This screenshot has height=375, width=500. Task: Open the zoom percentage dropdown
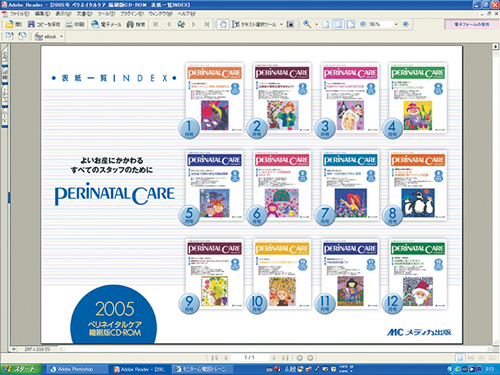point(396,24)
